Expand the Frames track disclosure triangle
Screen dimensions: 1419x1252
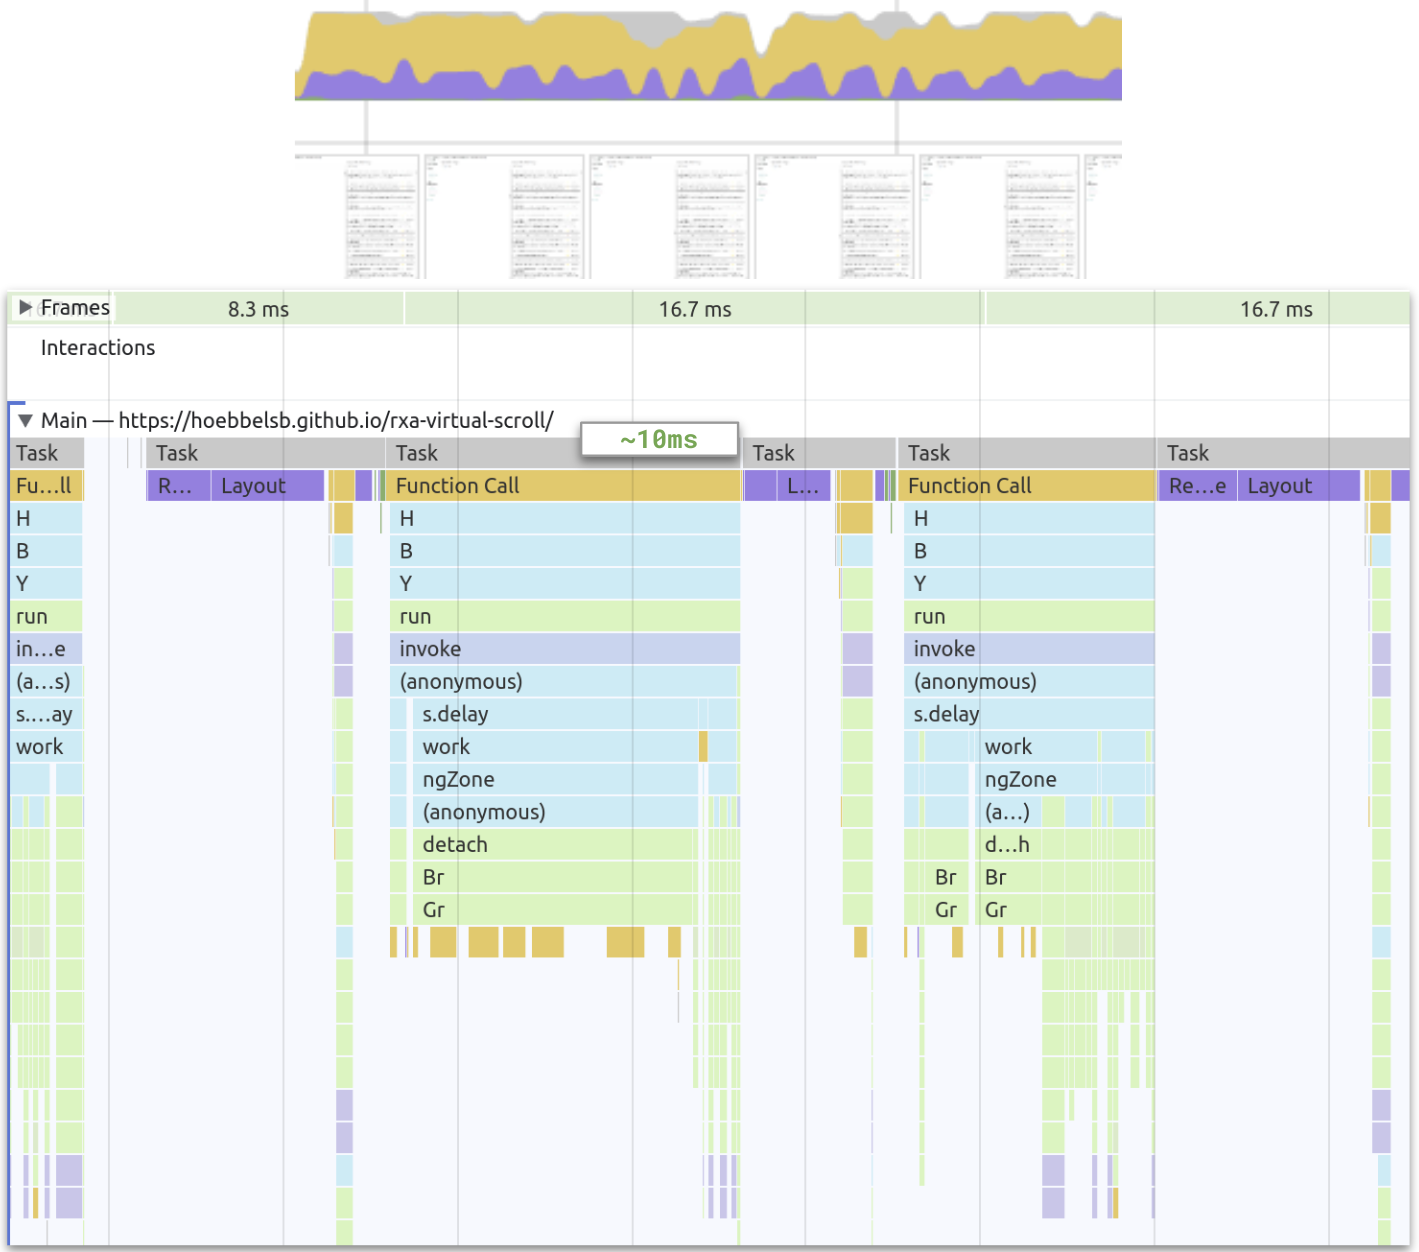coord(26,308)
